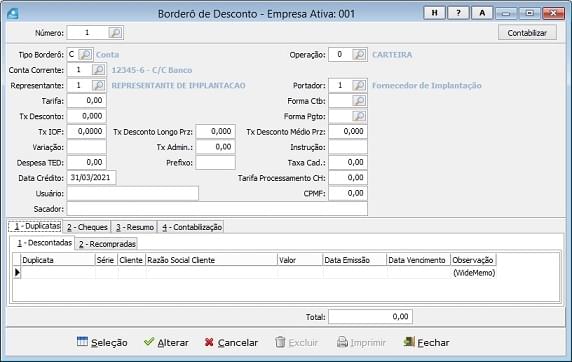Screen dimensions: 572x362
Task: Click the Razão Social Cliente column header
Action: [211, 260]
